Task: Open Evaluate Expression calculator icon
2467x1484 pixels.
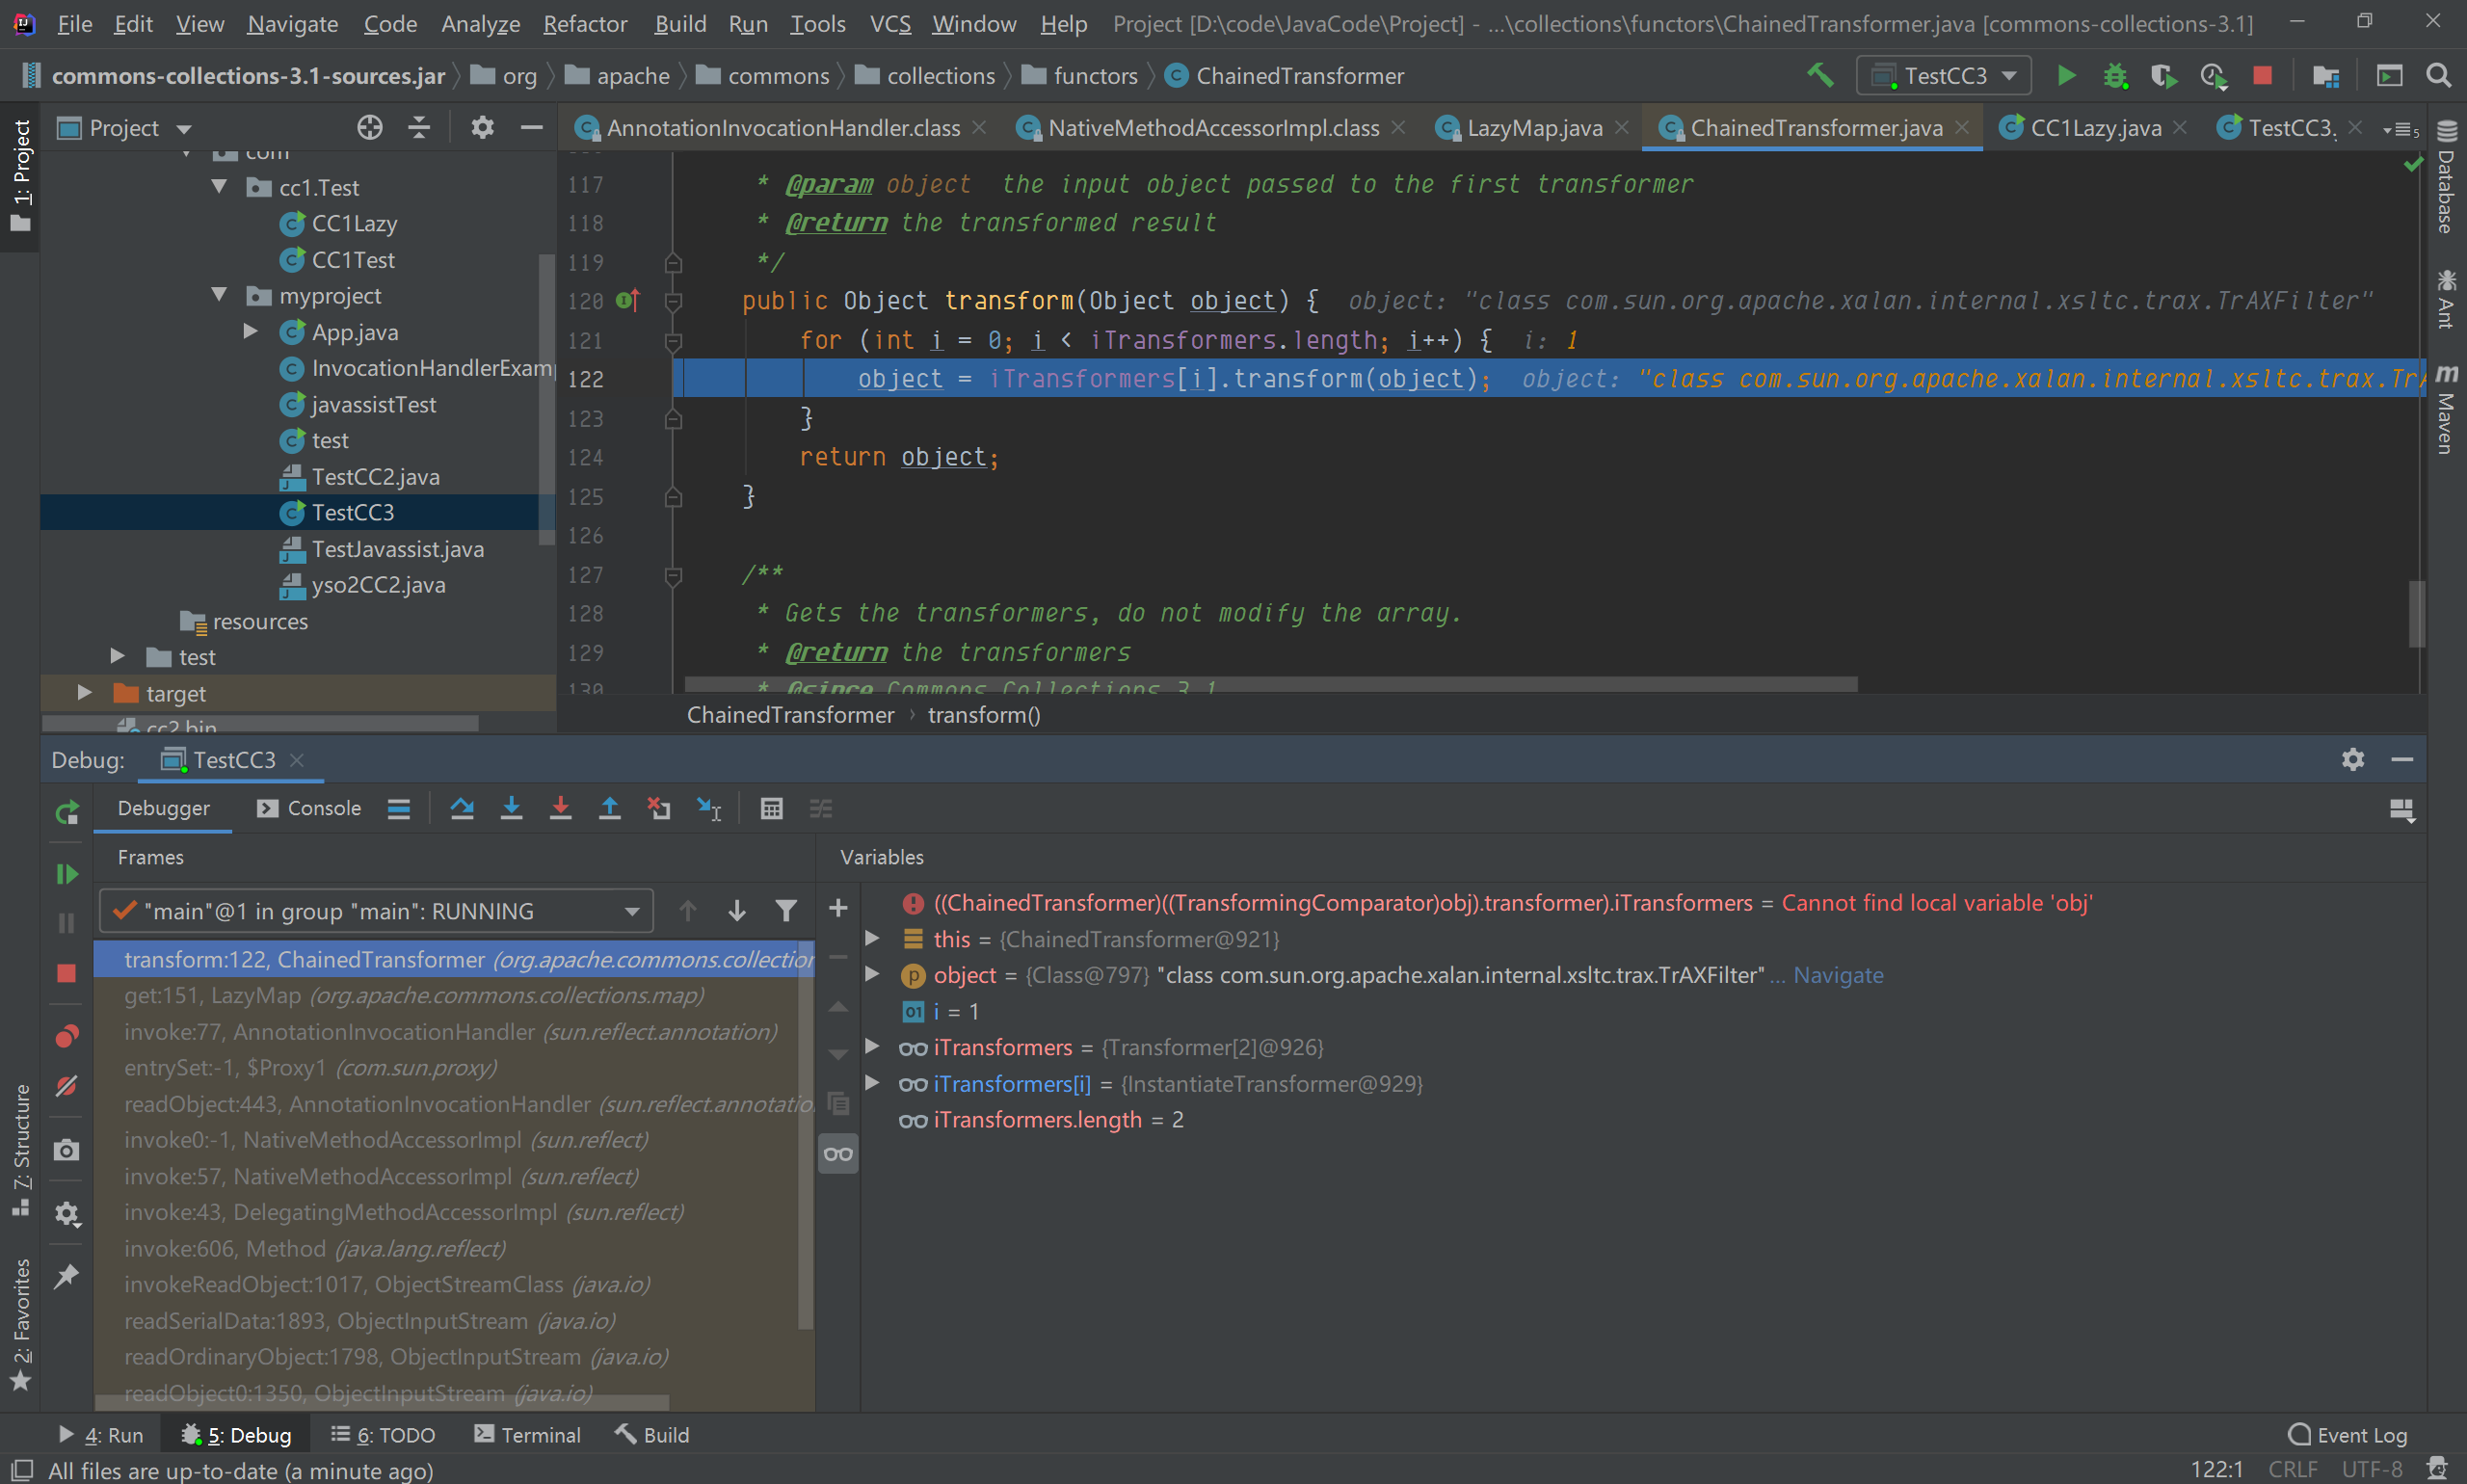Action: 771,809
